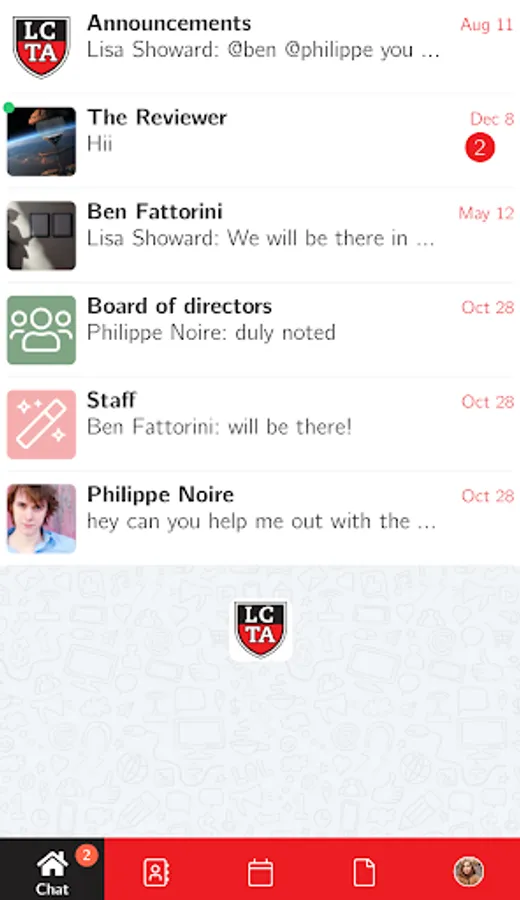Open the documents page icon in bottom bar

(364, 872)
